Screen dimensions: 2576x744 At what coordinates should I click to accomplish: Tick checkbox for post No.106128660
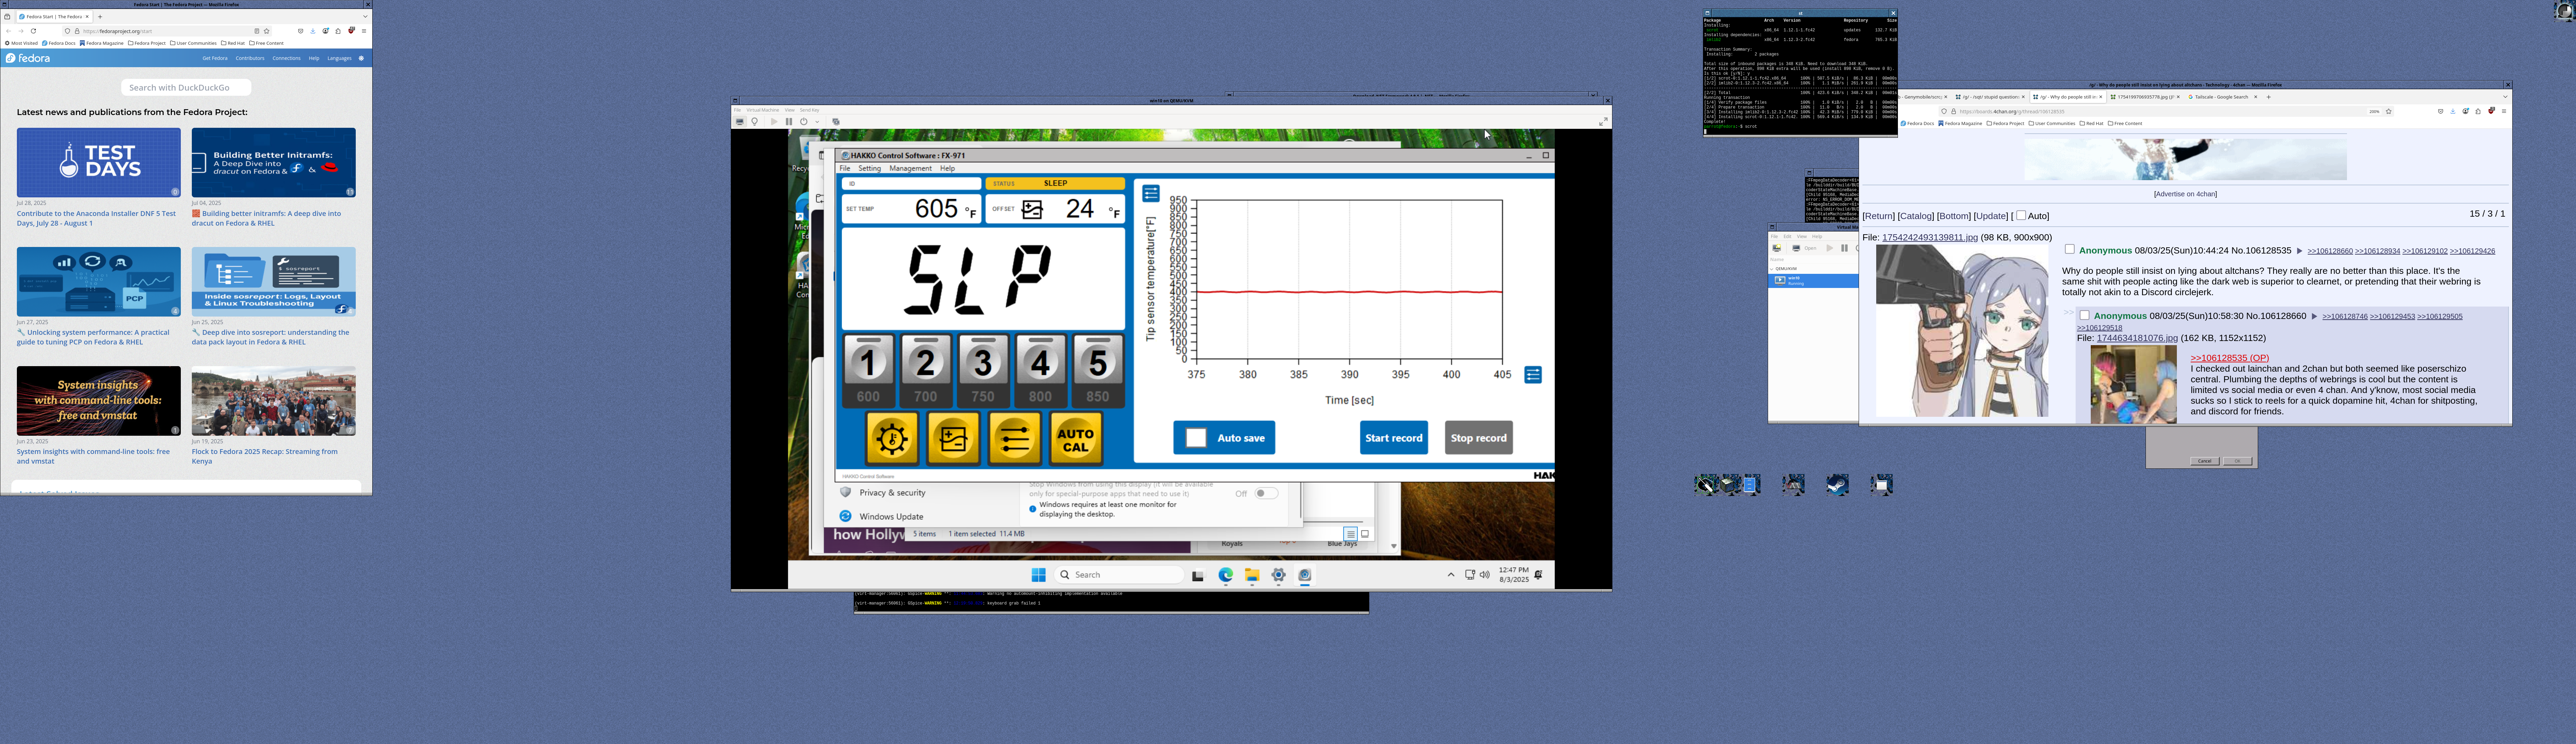[2085, 315]
